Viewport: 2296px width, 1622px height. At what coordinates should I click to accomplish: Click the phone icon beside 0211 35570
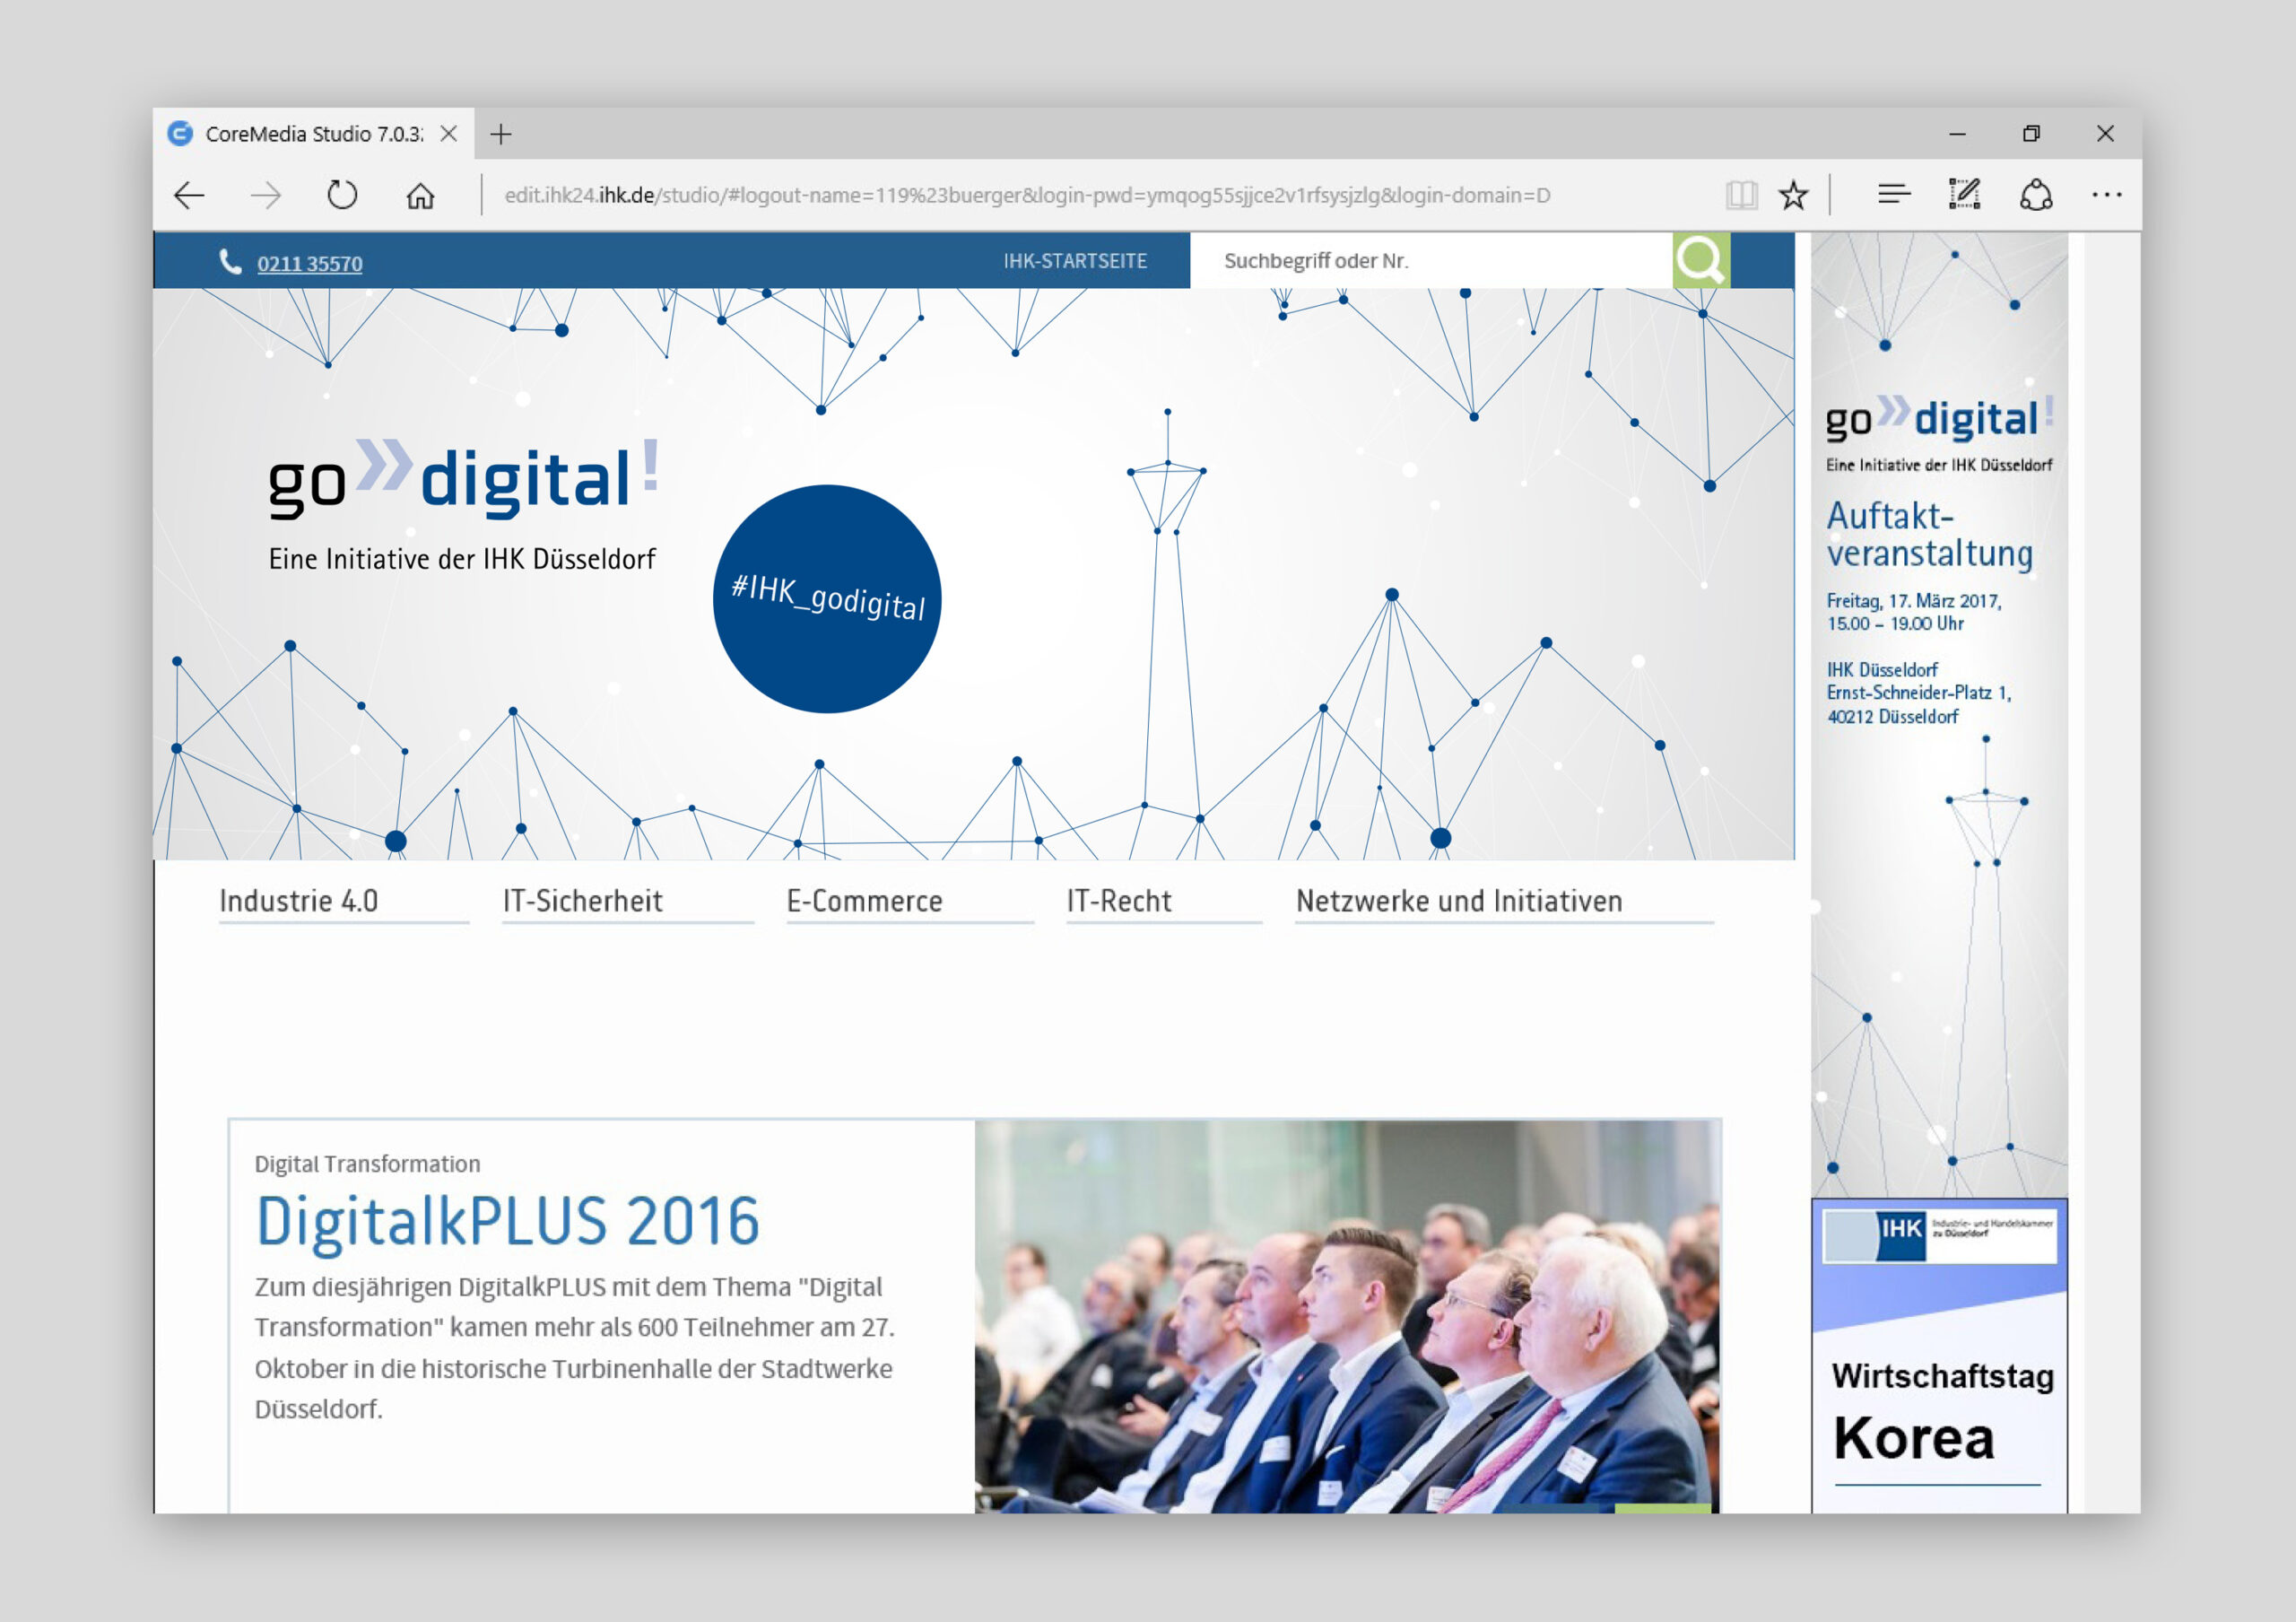[x=230, y=262]
